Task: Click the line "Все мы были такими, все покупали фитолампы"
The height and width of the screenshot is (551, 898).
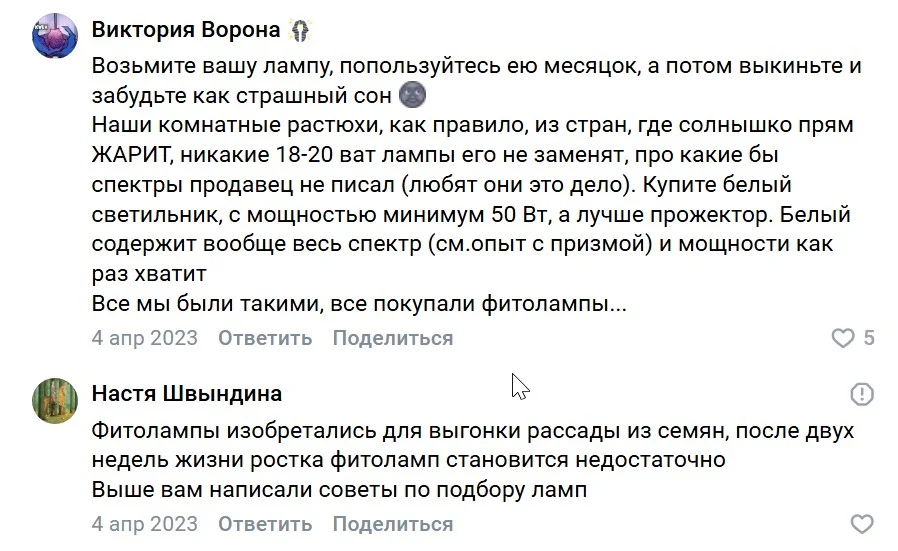Action: 359,304
